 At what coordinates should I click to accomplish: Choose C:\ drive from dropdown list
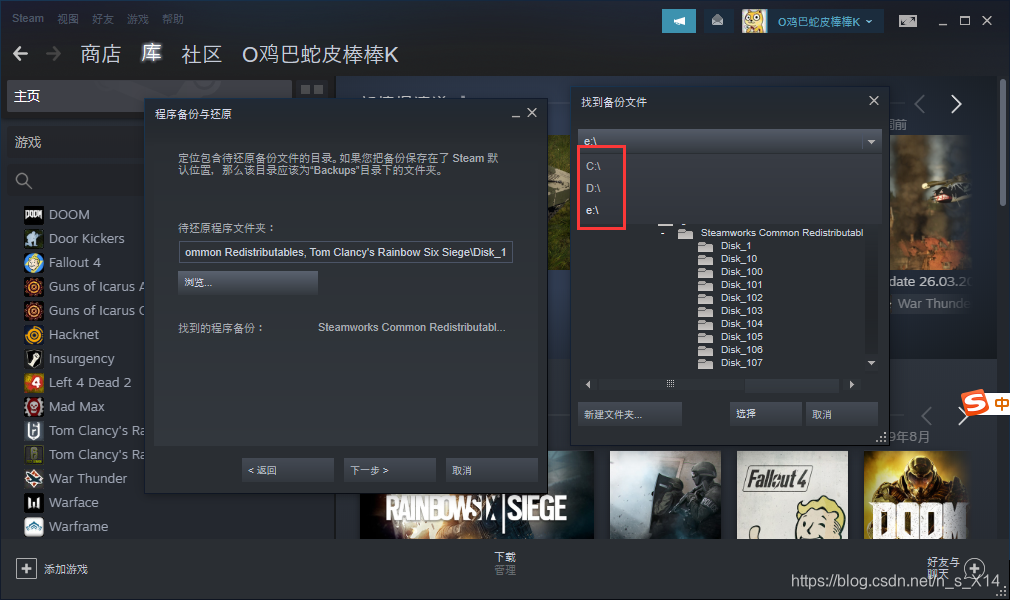pyautogui.click(x=593, y=166)
